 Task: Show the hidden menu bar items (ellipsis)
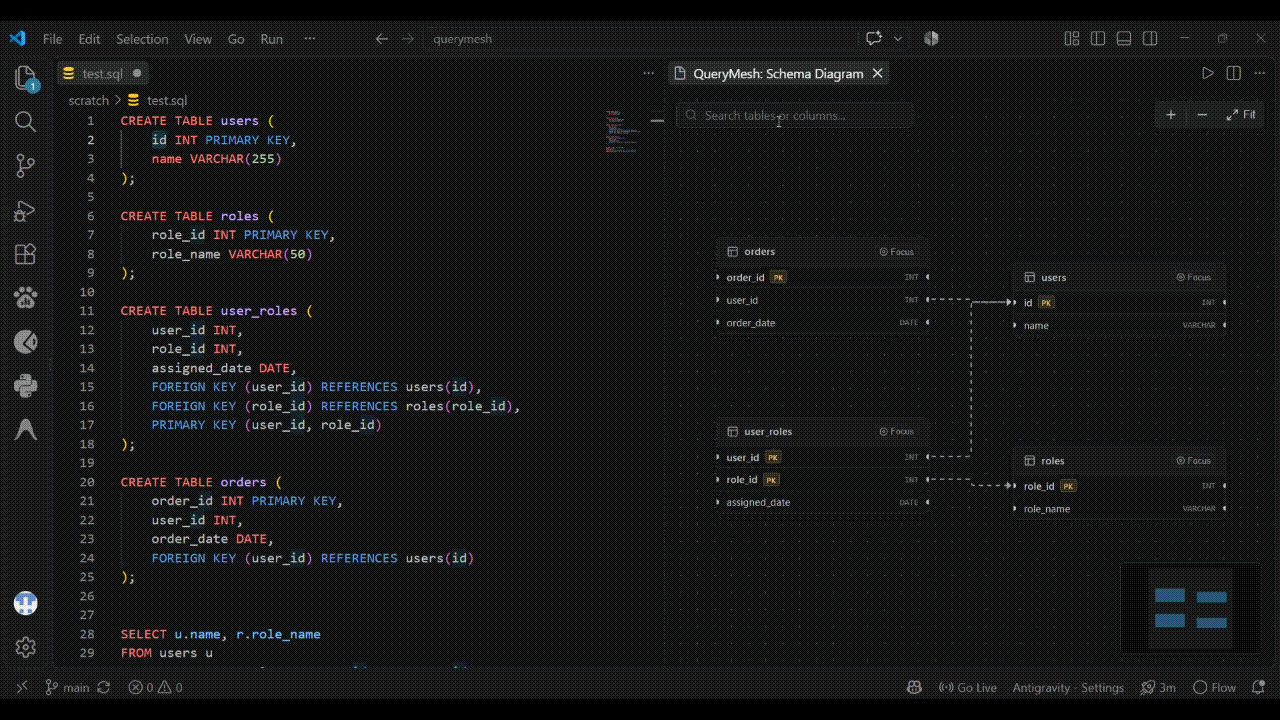point(310,39)
